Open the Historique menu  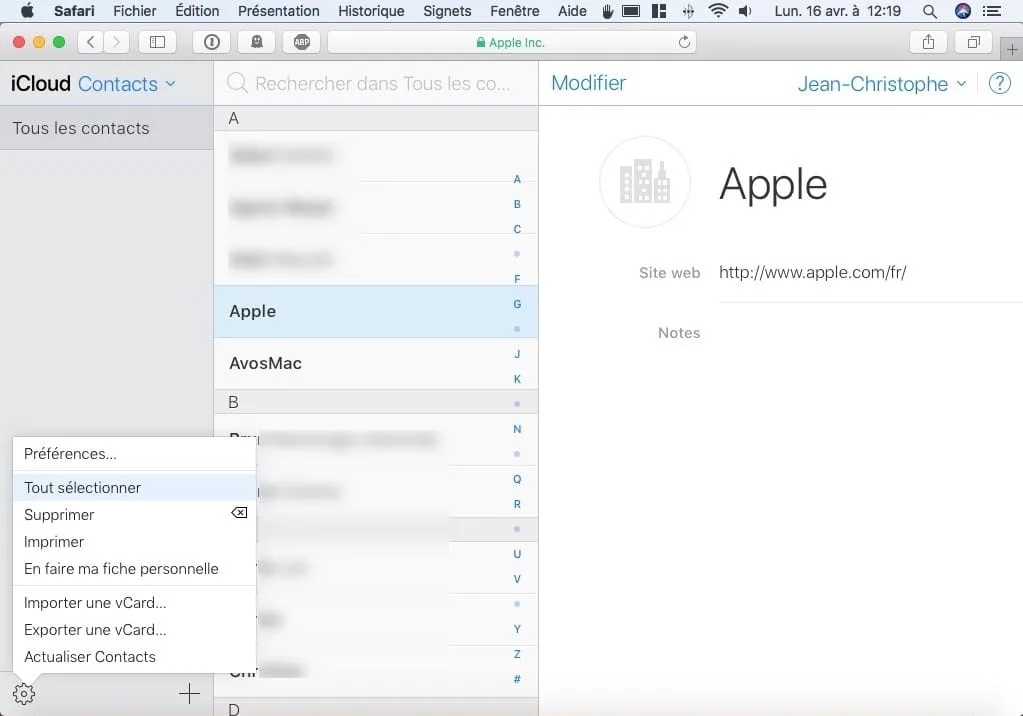371,11
